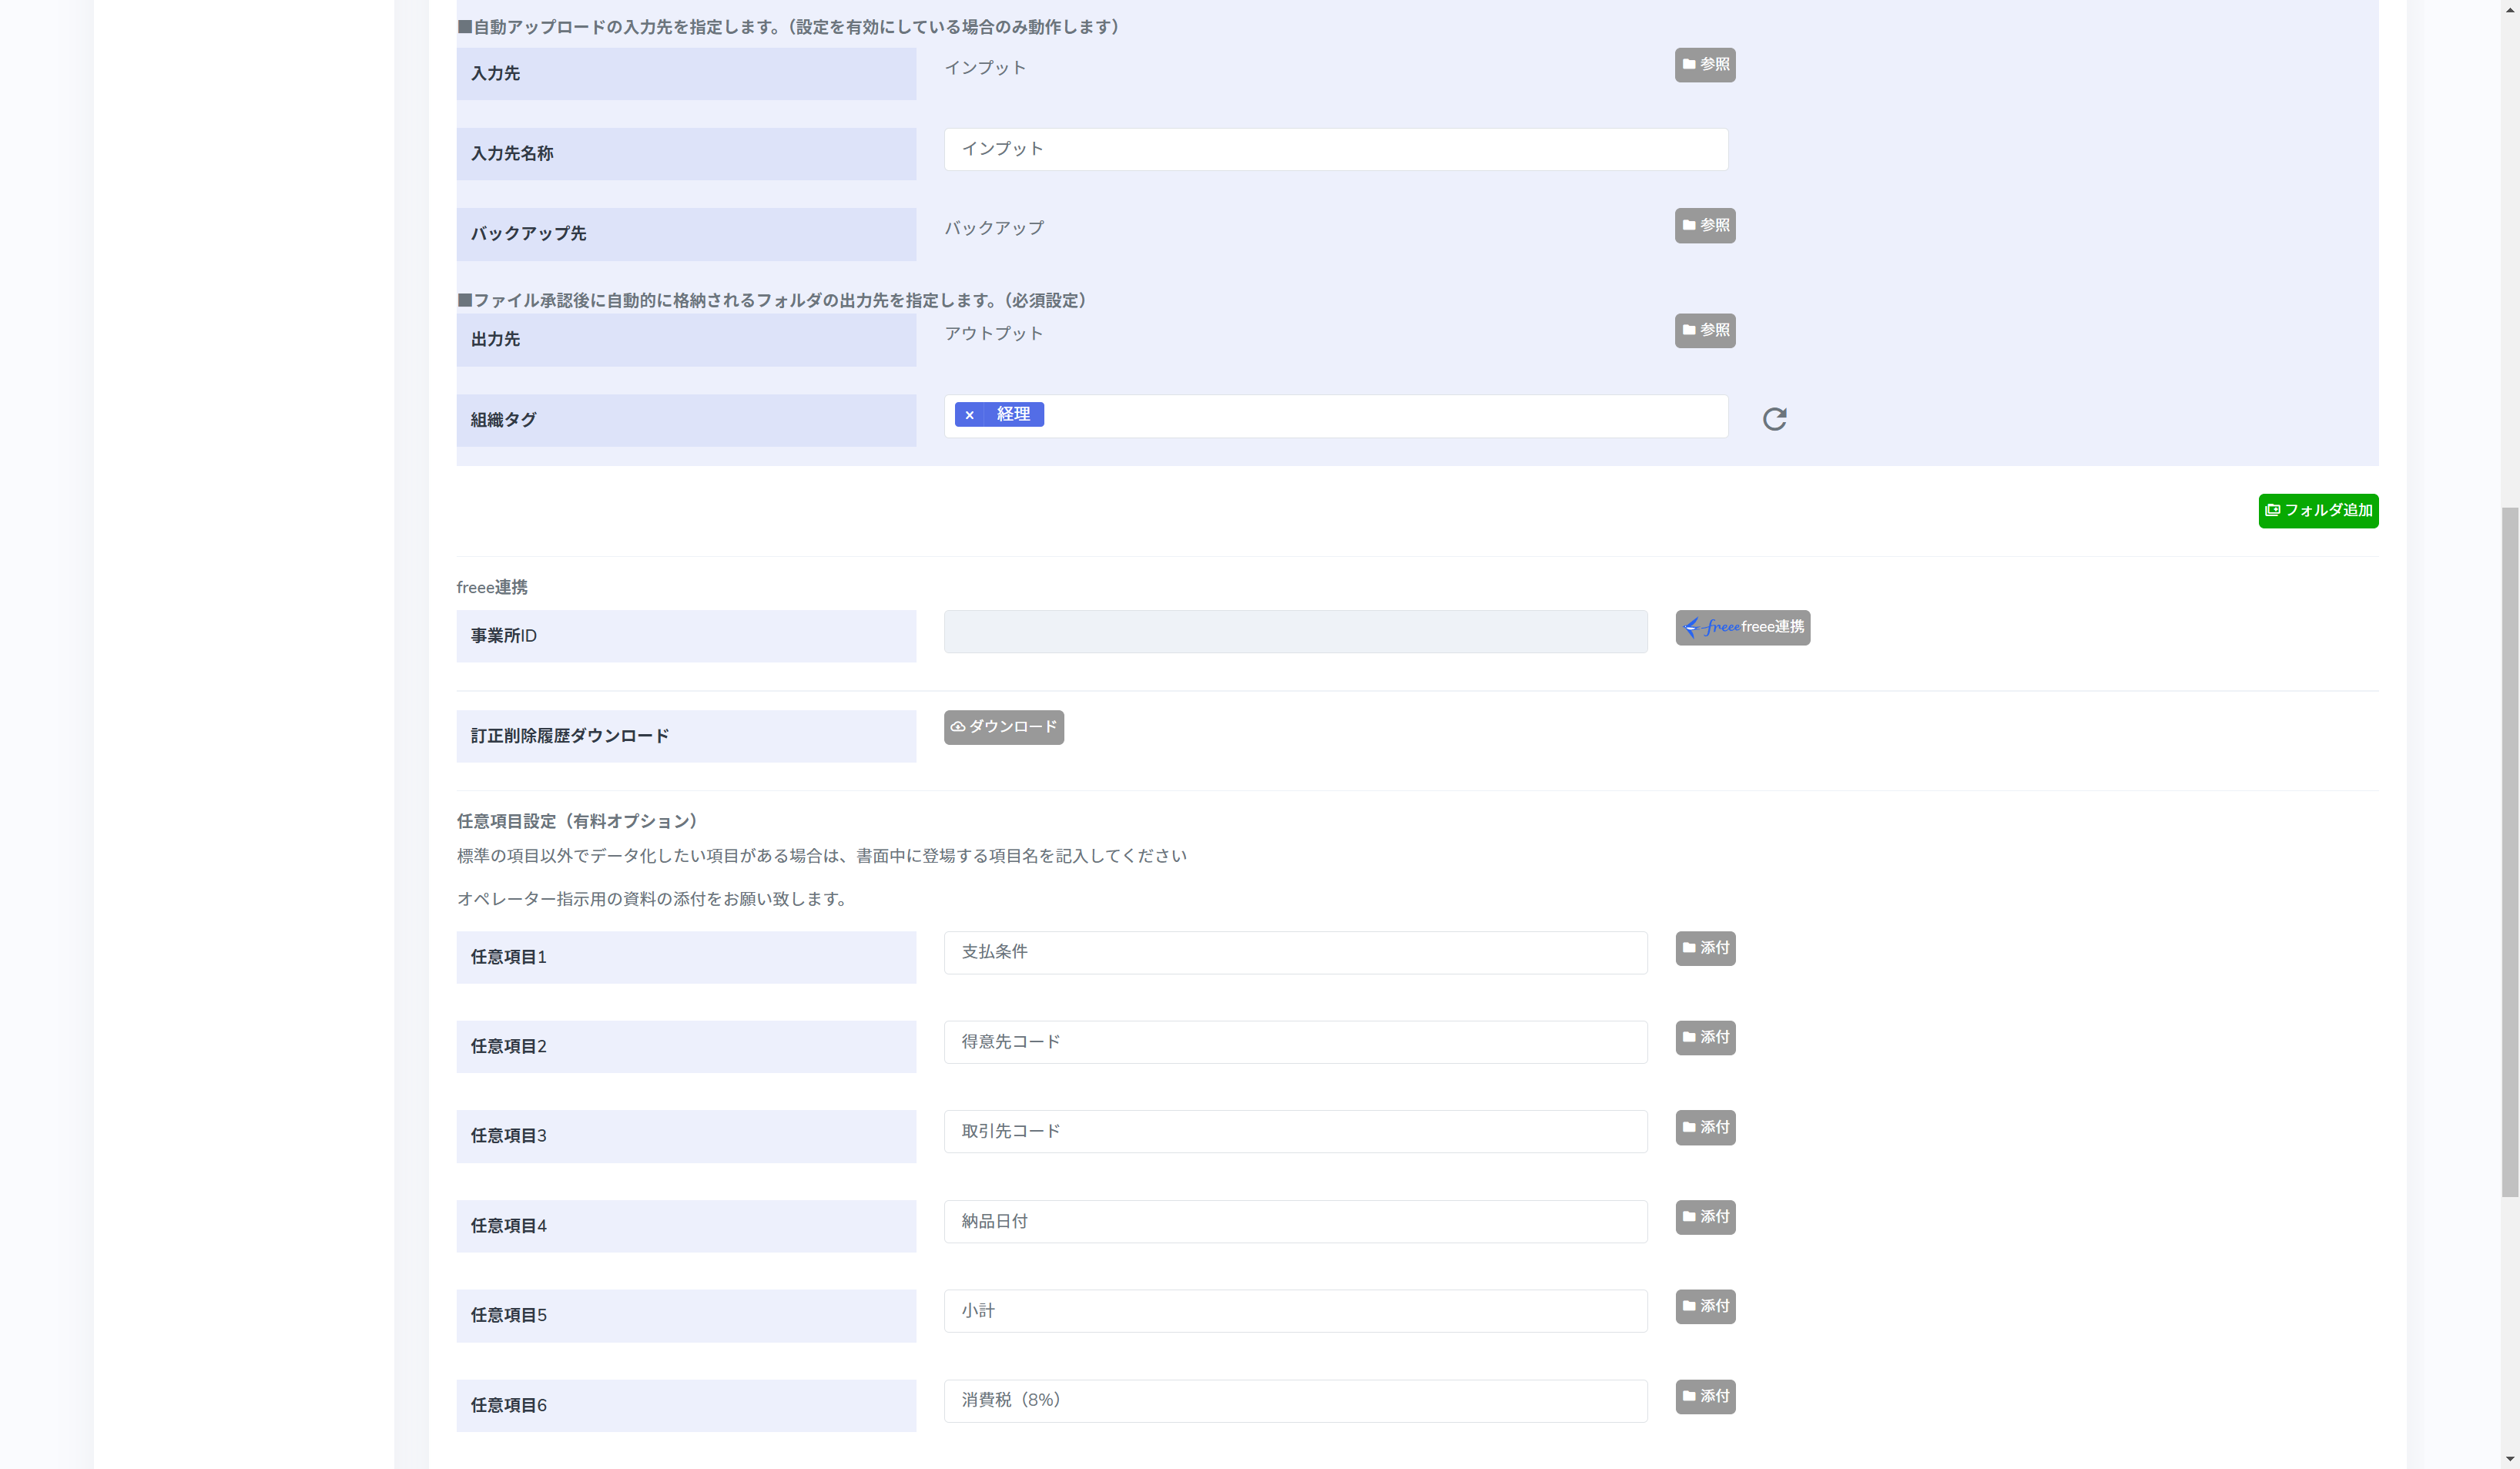
Task: Click 任意項目3 field containing 取引先コード
Action: 1295,1131
